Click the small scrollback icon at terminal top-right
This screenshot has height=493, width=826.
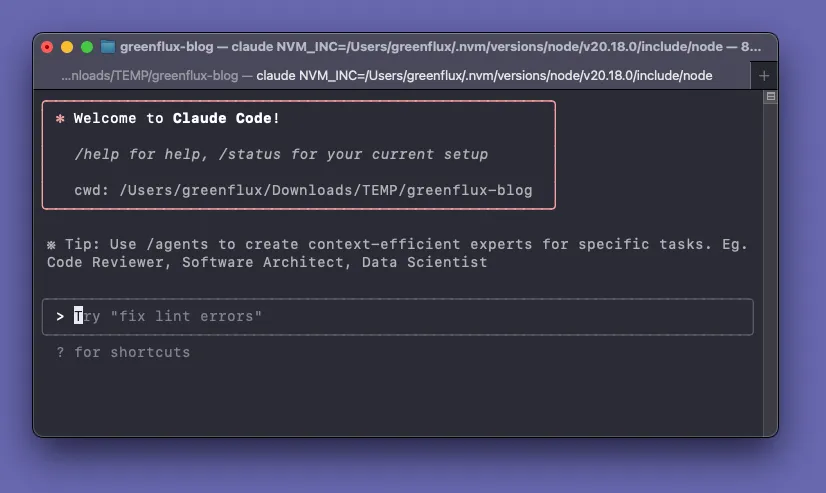[770, 97]
